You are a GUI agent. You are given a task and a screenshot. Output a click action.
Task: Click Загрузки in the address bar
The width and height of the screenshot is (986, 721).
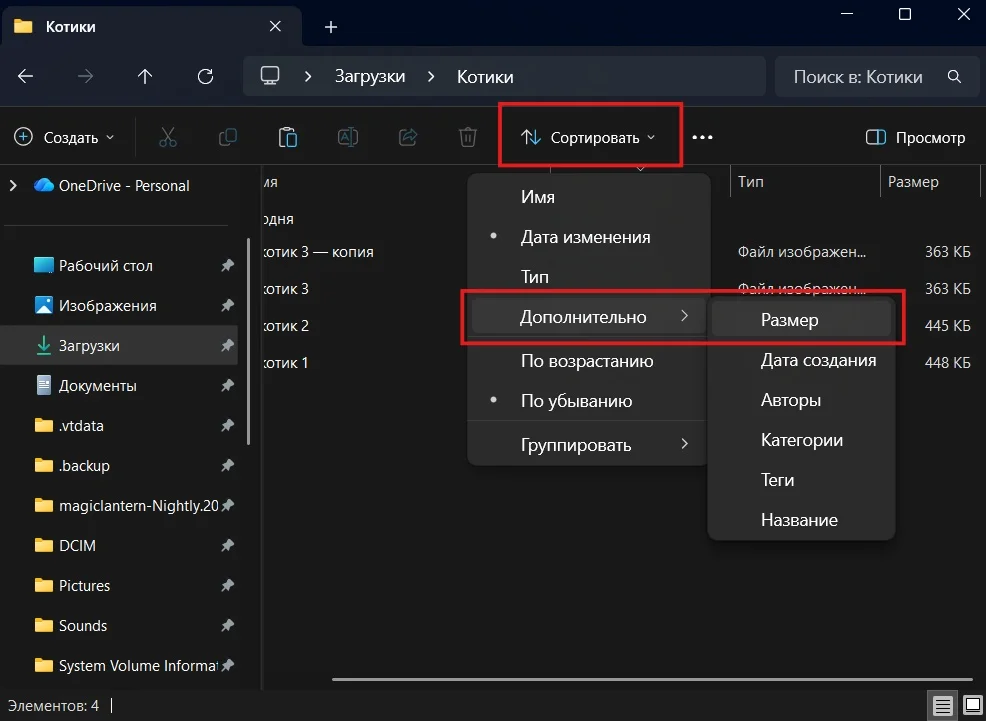(x=370, y=76)
